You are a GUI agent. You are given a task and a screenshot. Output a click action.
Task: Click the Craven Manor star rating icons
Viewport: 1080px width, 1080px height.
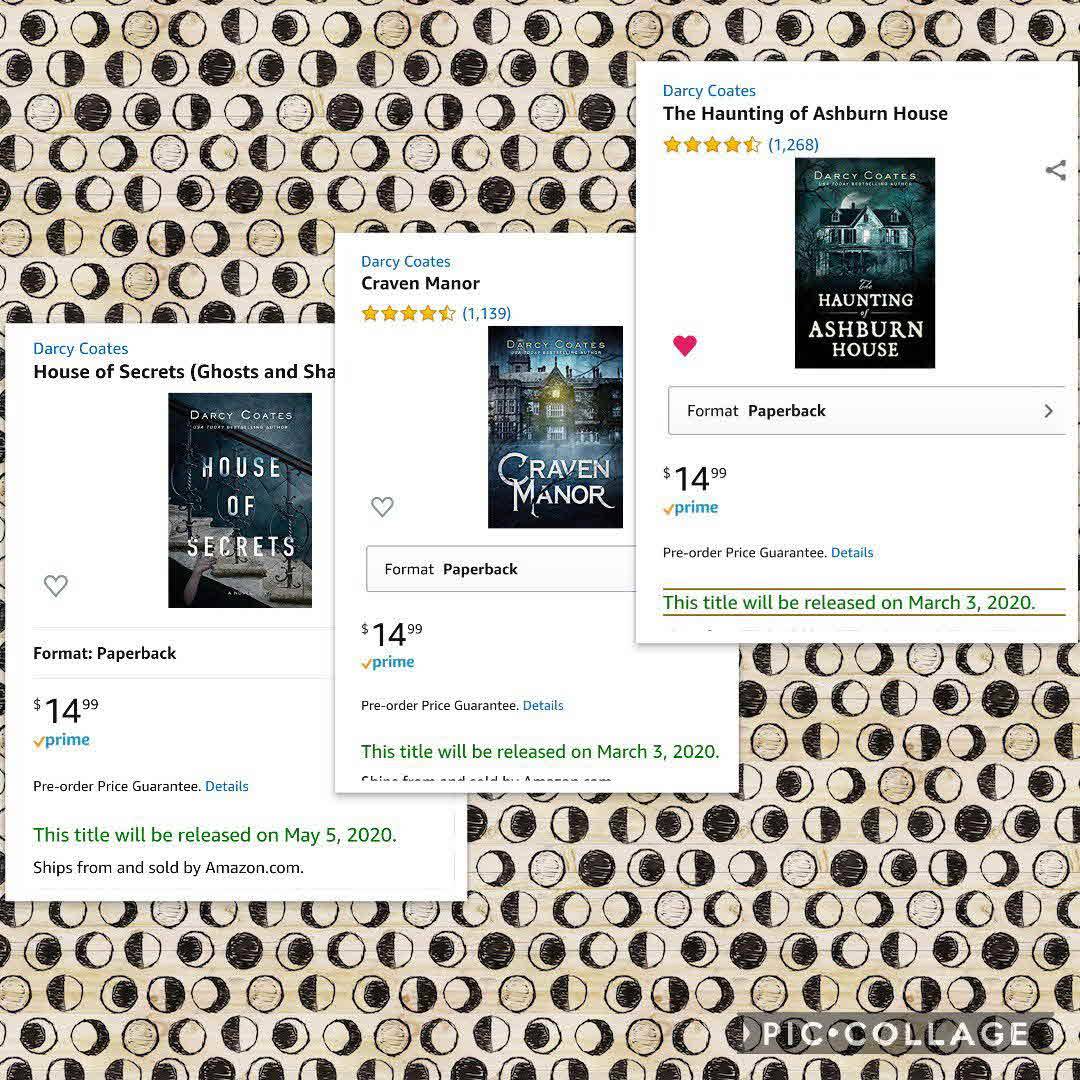tap(408, 314)
